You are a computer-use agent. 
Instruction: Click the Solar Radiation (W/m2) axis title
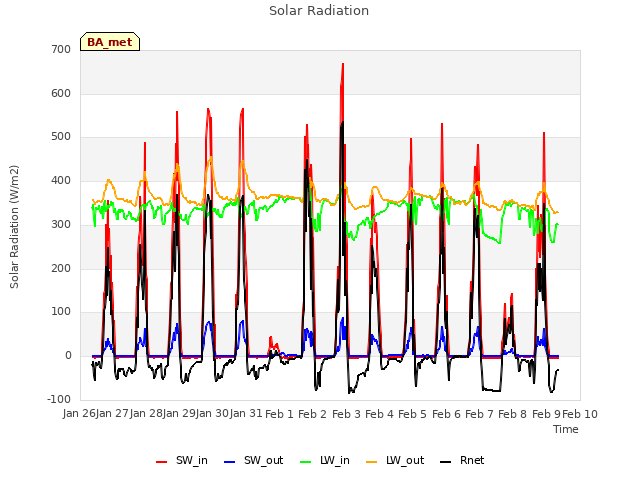coord(14,227)
